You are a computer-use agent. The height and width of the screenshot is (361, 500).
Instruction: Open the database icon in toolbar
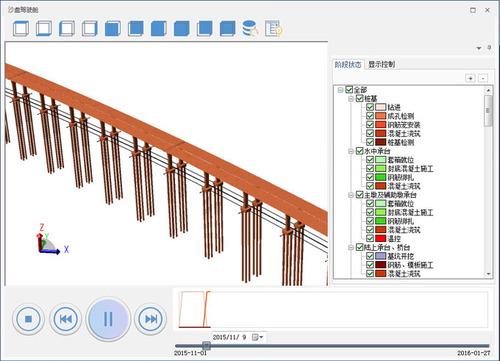point(250,28)
